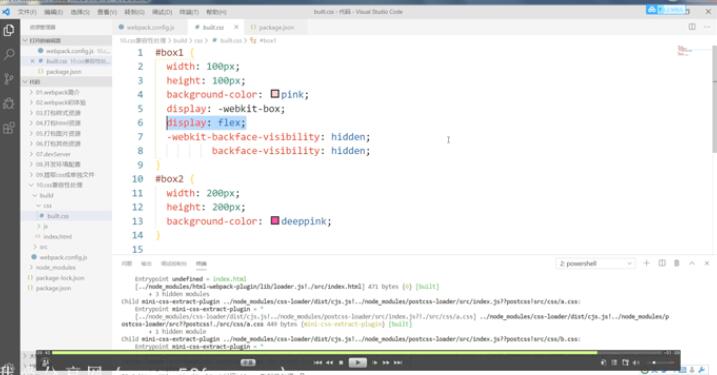This screenshot has width=717, height=375.
Task: Open the Explorer view in activity bar
Action: tap(9, 30)
